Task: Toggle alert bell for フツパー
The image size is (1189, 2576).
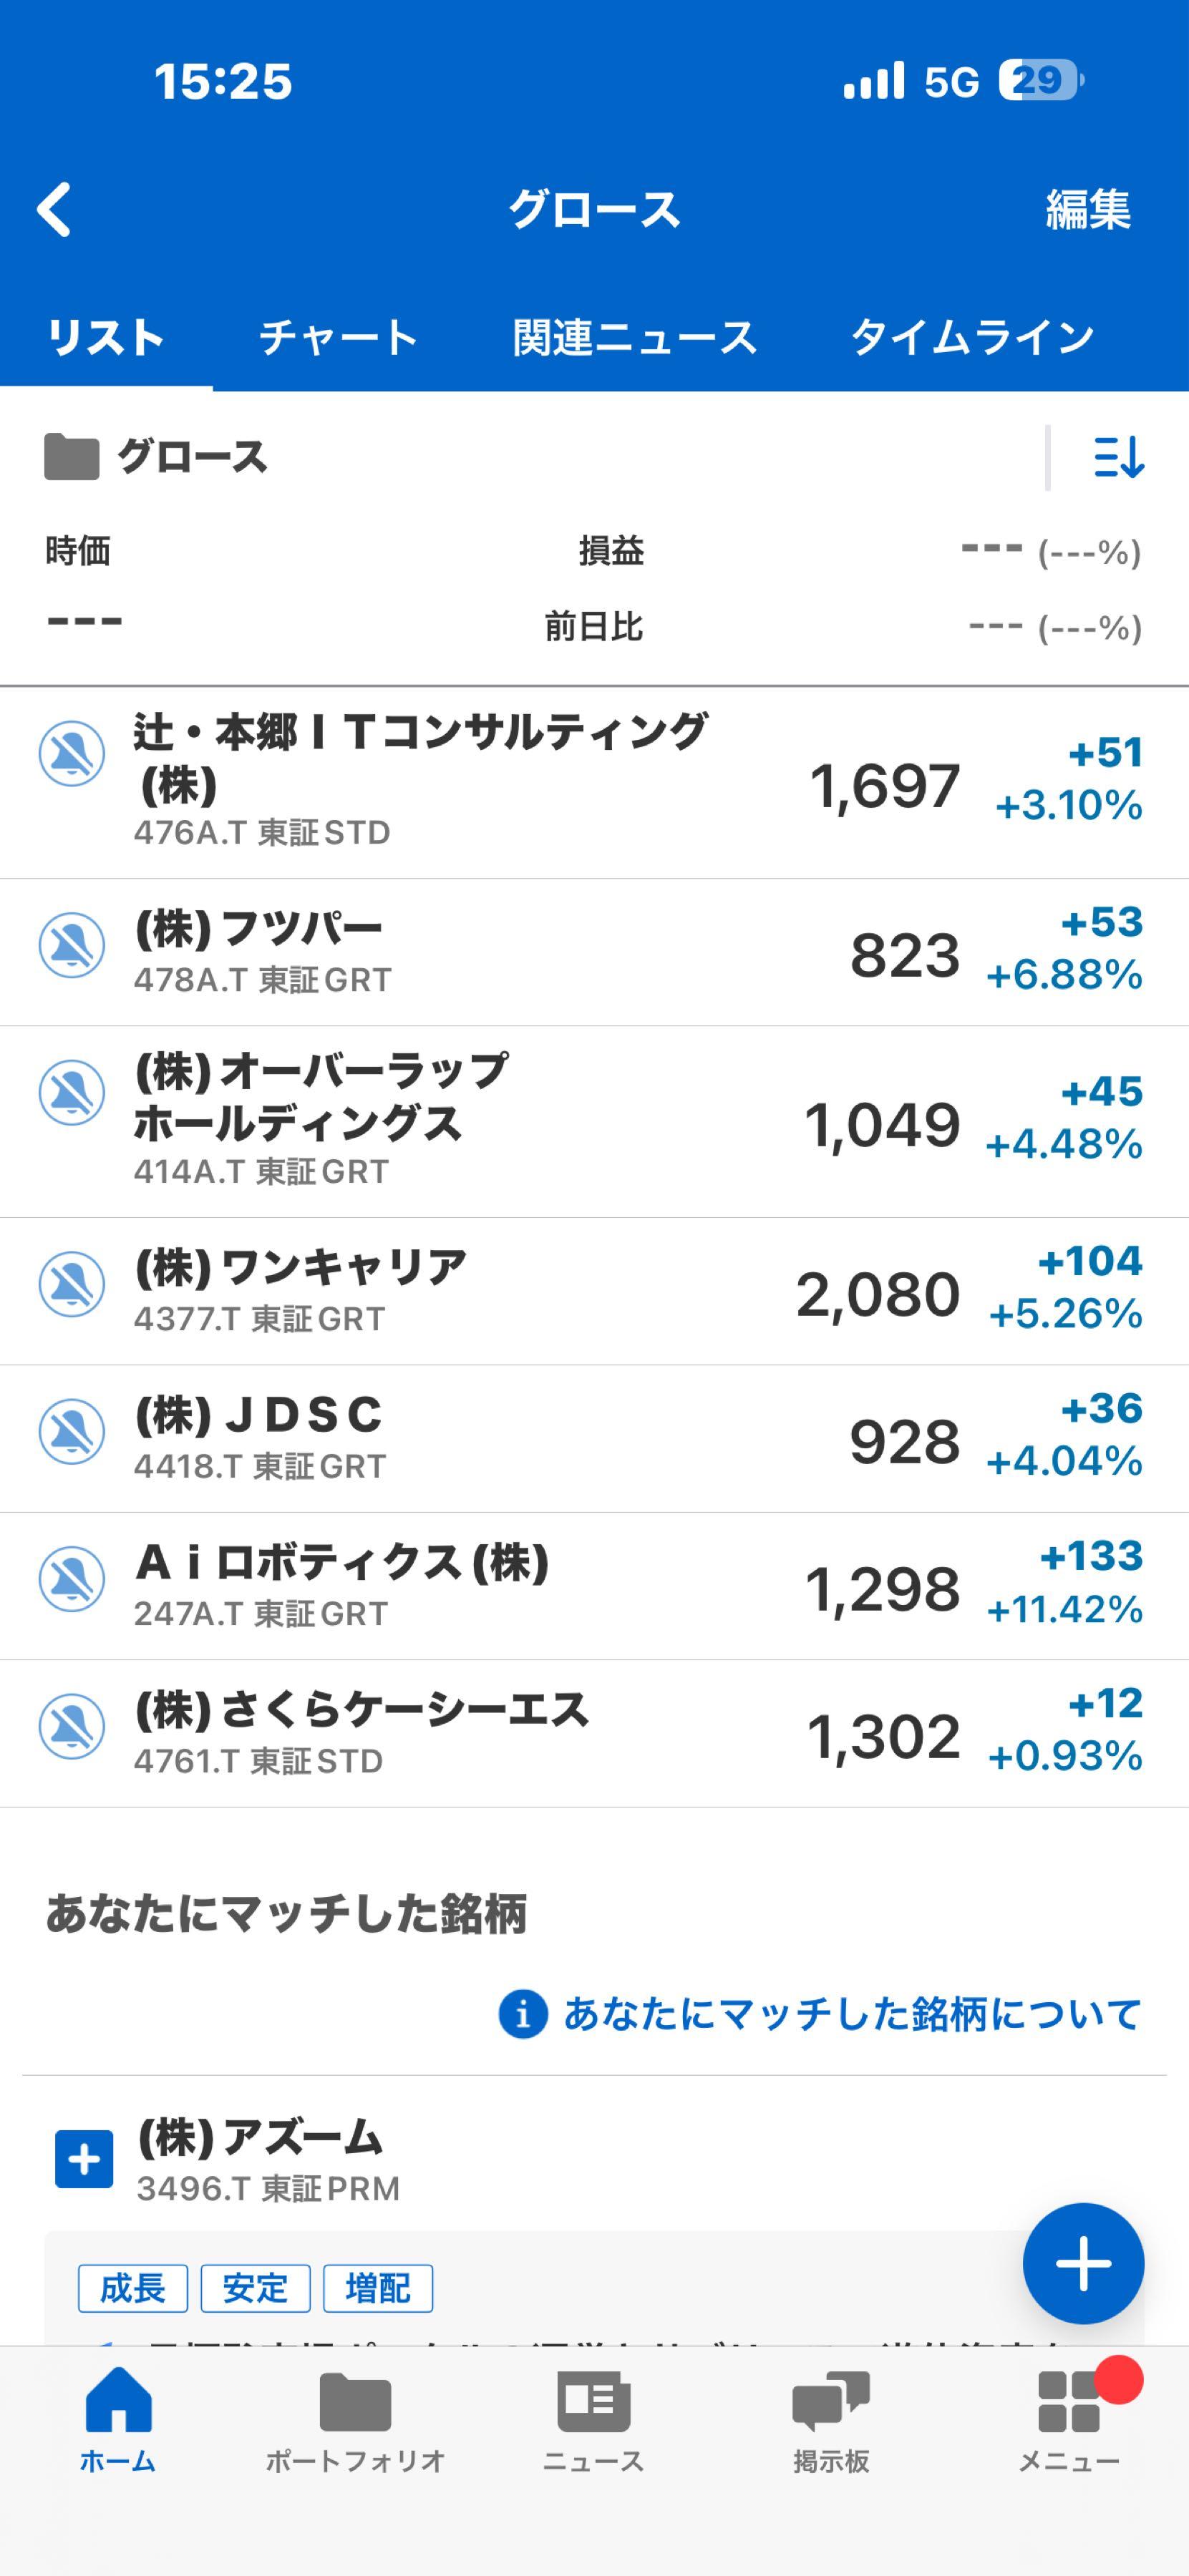Action: 72,945
